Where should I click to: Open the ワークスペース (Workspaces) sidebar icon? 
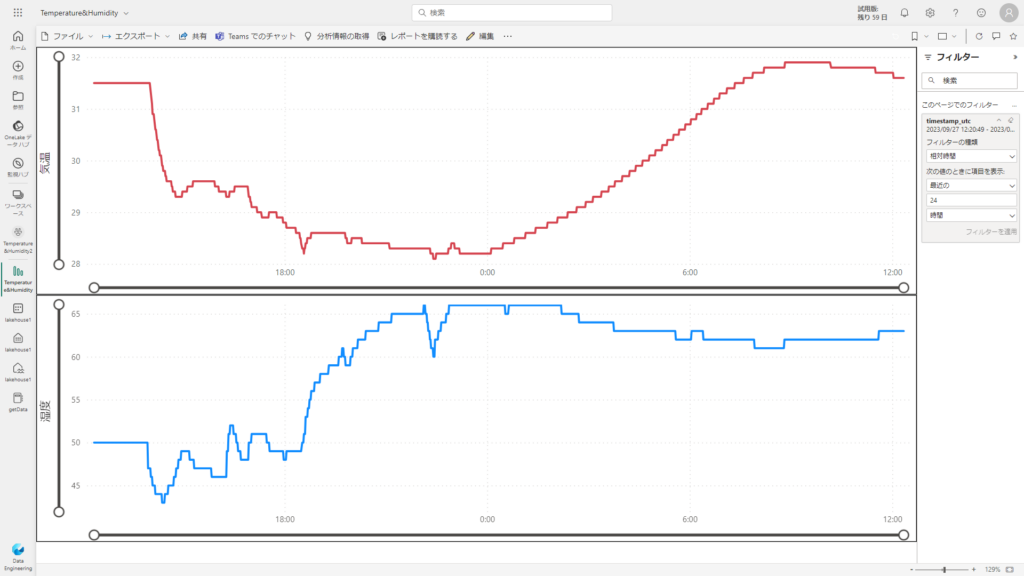click(17, 199)
